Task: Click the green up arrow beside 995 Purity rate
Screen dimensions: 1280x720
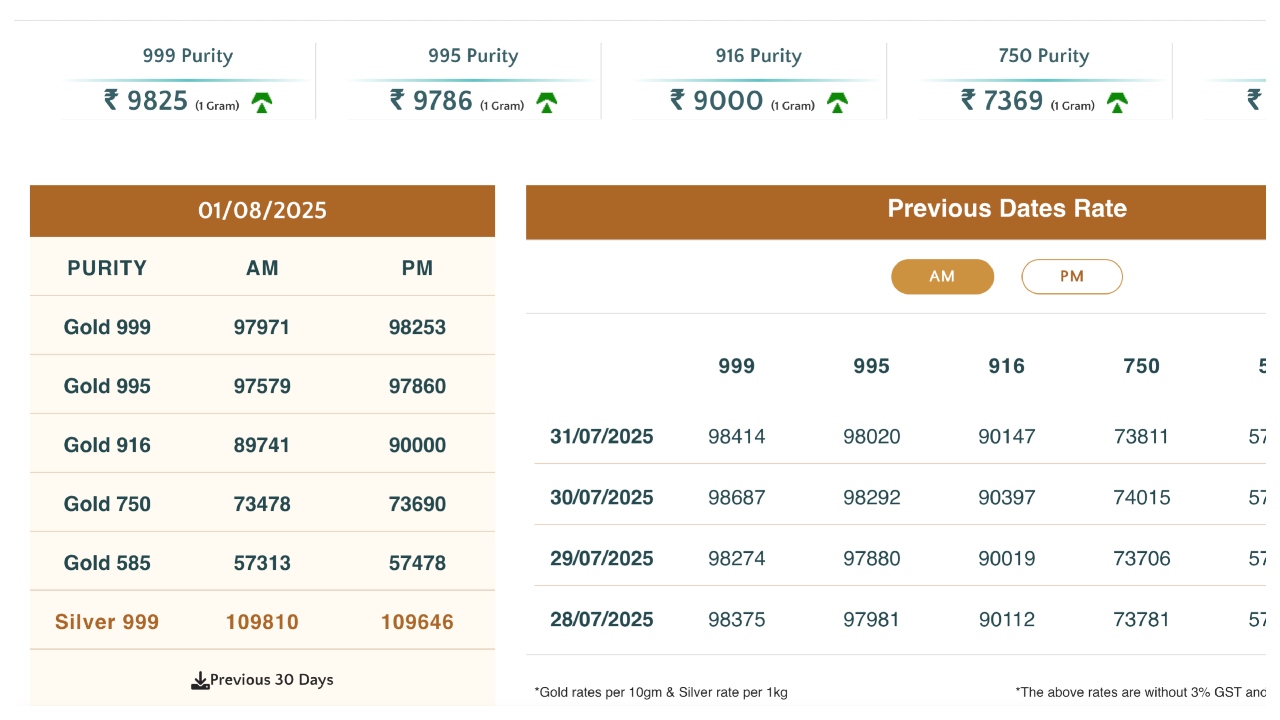Action: click(547, 102)
